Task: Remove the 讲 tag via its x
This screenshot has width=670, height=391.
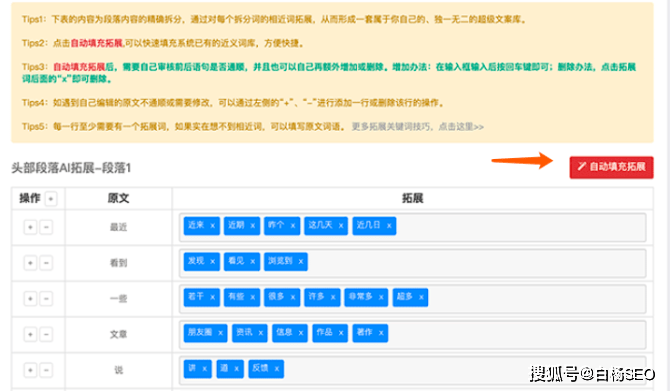Action: 204,369
